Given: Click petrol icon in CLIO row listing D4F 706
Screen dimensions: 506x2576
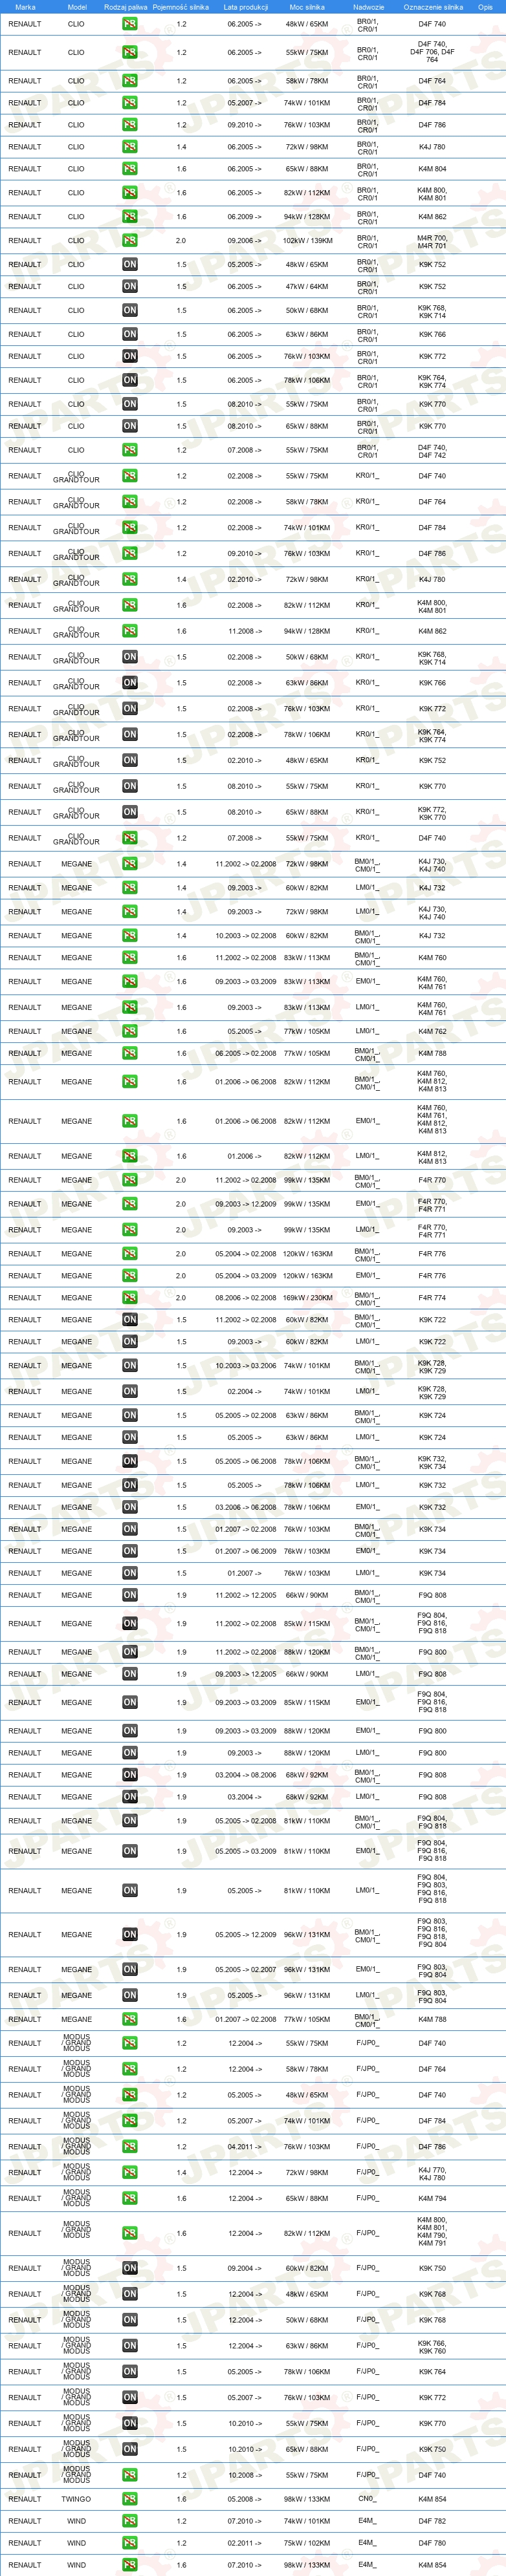Looking at the screenshot, I should tap(130, 52).
